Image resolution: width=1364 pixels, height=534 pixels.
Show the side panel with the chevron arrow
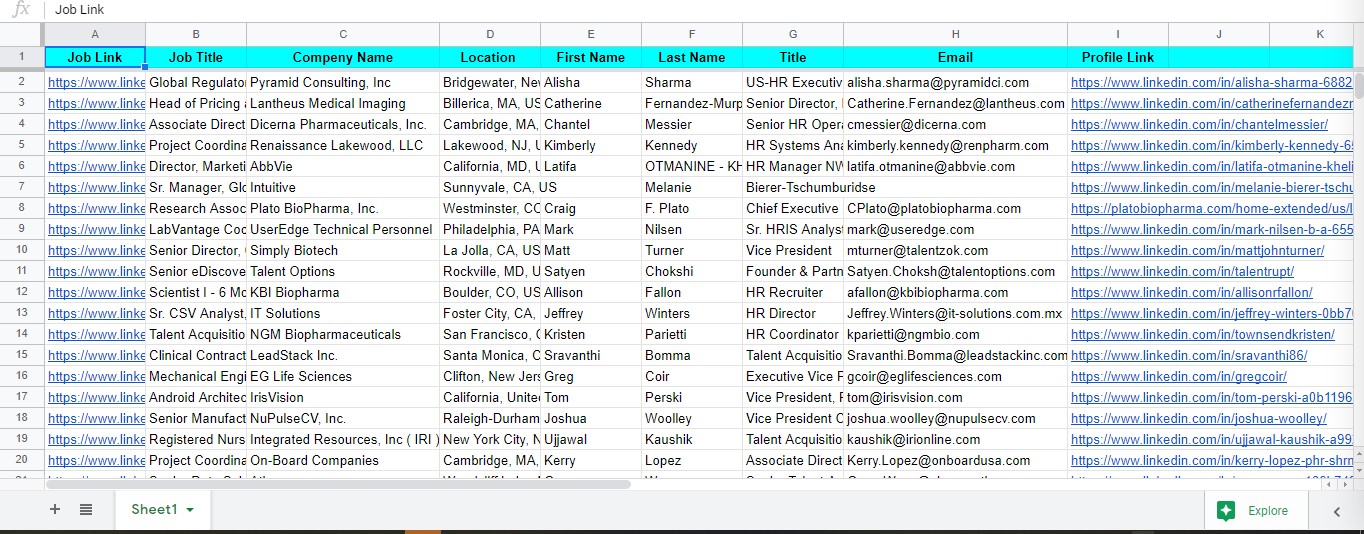1337,511
